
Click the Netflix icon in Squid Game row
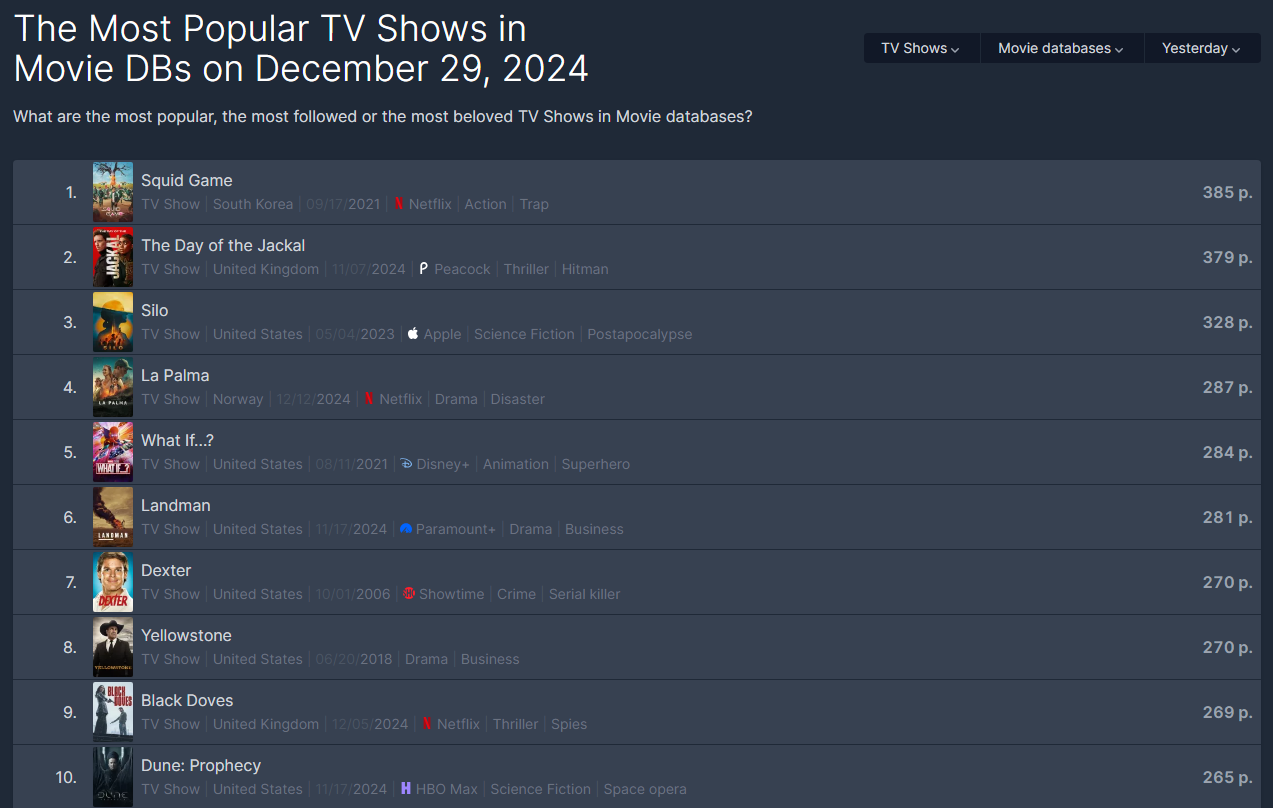pos(398,204)
